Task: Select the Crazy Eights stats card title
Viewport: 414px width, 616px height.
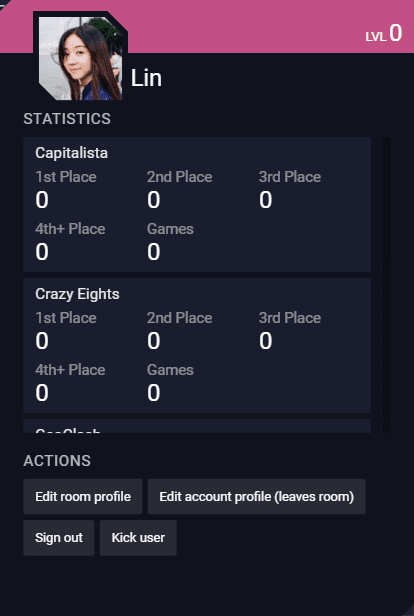Action: coord(77,294)
